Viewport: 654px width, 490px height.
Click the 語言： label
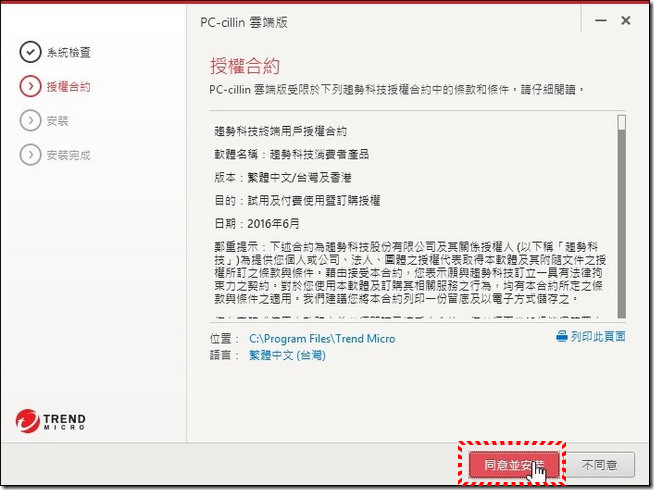224,355
